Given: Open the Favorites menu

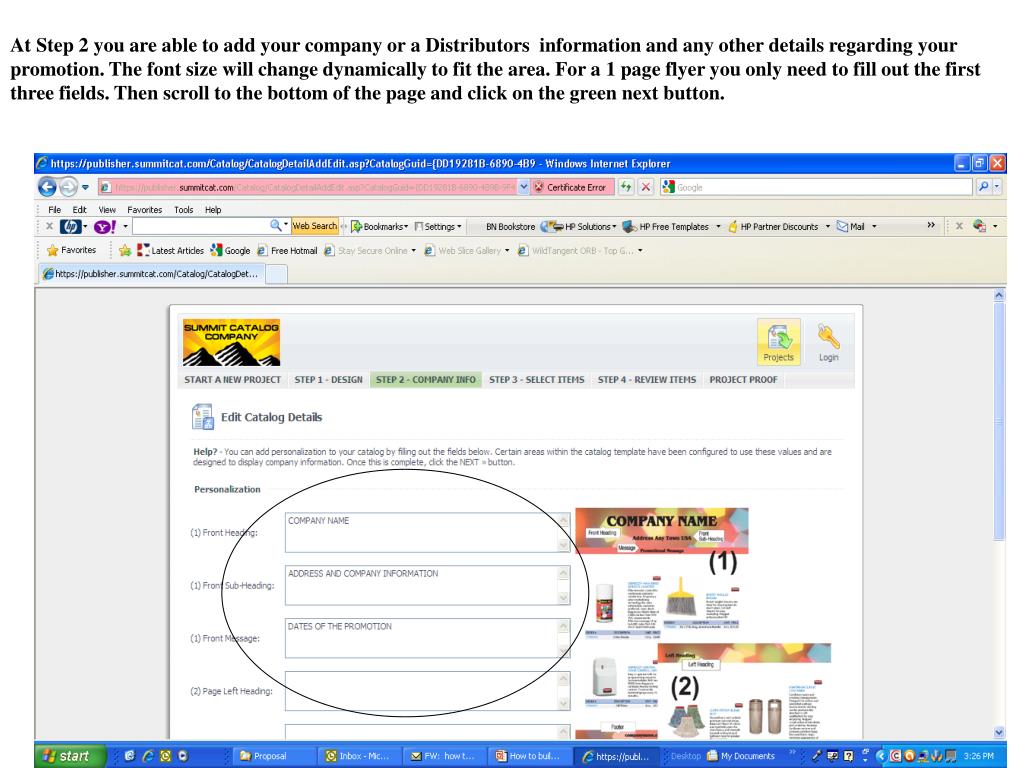Looking at the screenshot, I should (144, 210).
